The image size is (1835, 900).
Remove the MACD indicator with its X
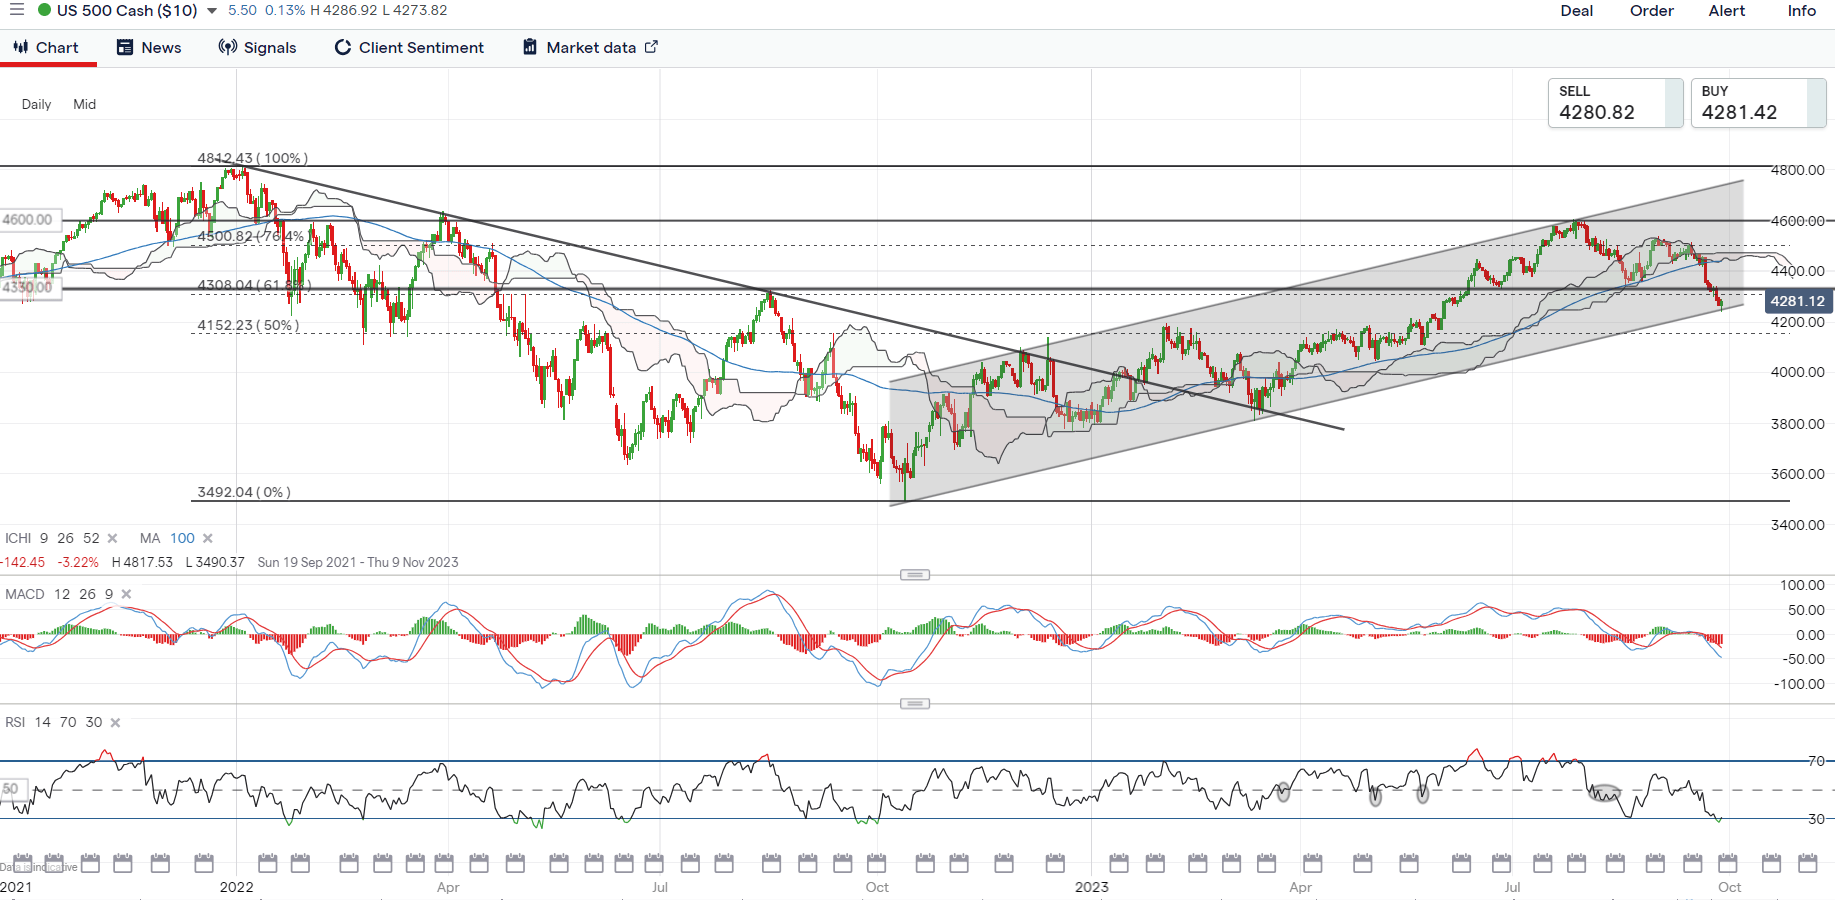pyautogui.click(x=126, y=594)
